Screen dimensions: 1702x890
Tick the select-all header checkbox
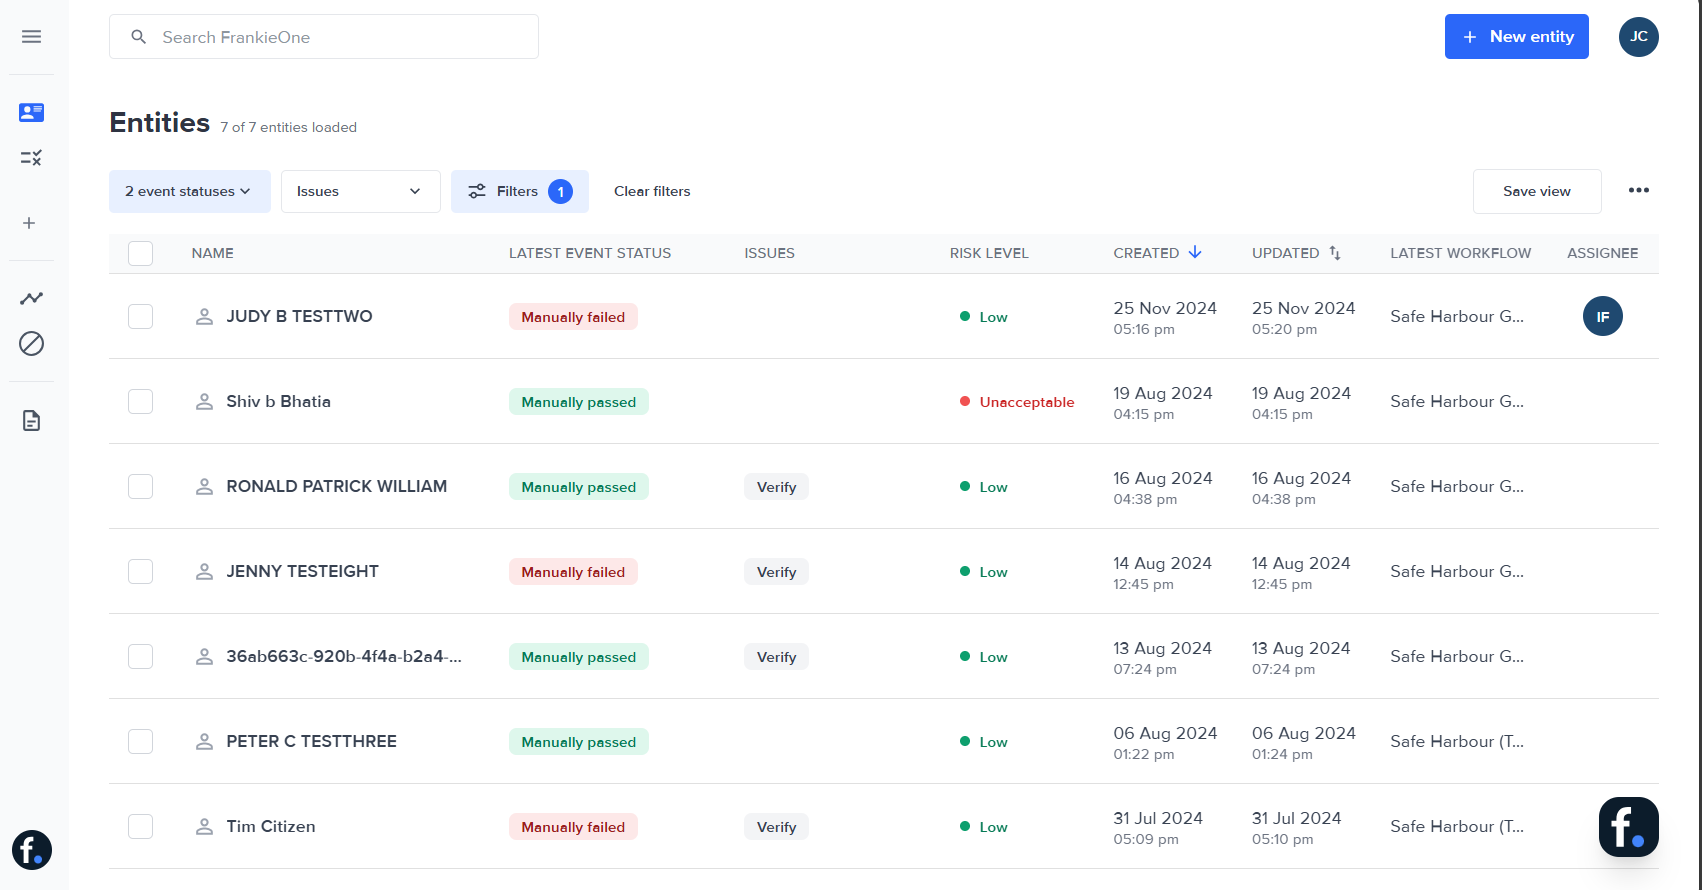pyautogui.click(x=141, y=254)
